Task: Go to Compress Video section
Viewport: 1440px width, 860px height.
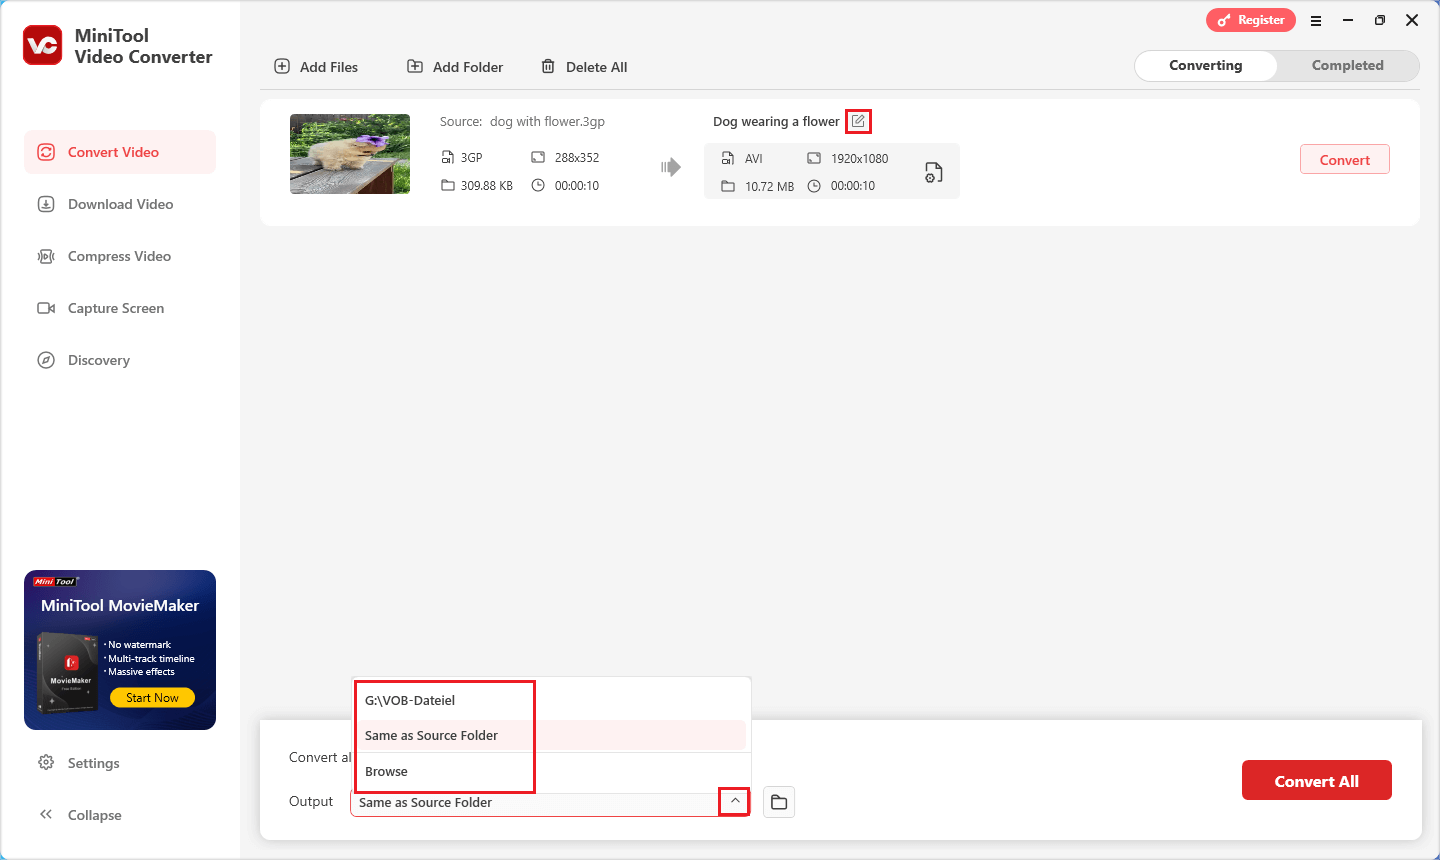Action: (120, 256)
